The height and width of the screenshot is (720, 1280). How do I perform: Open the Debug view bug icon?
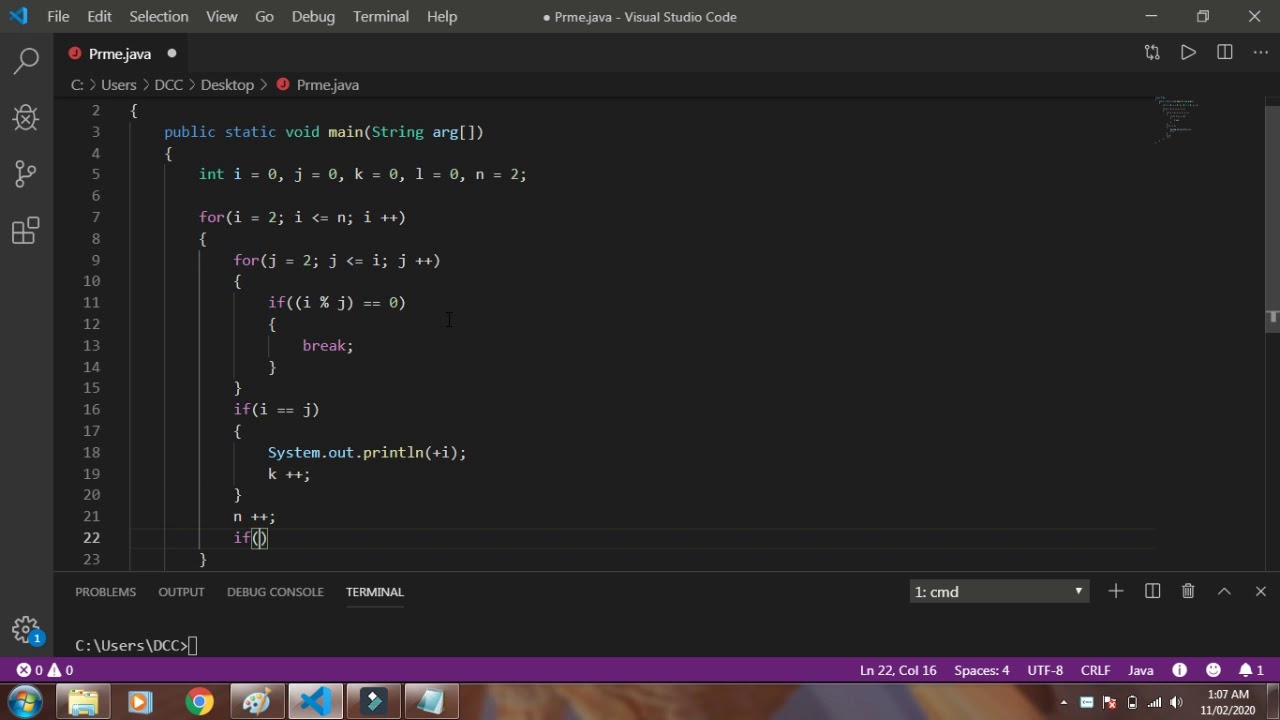click(x=27, y=117)
